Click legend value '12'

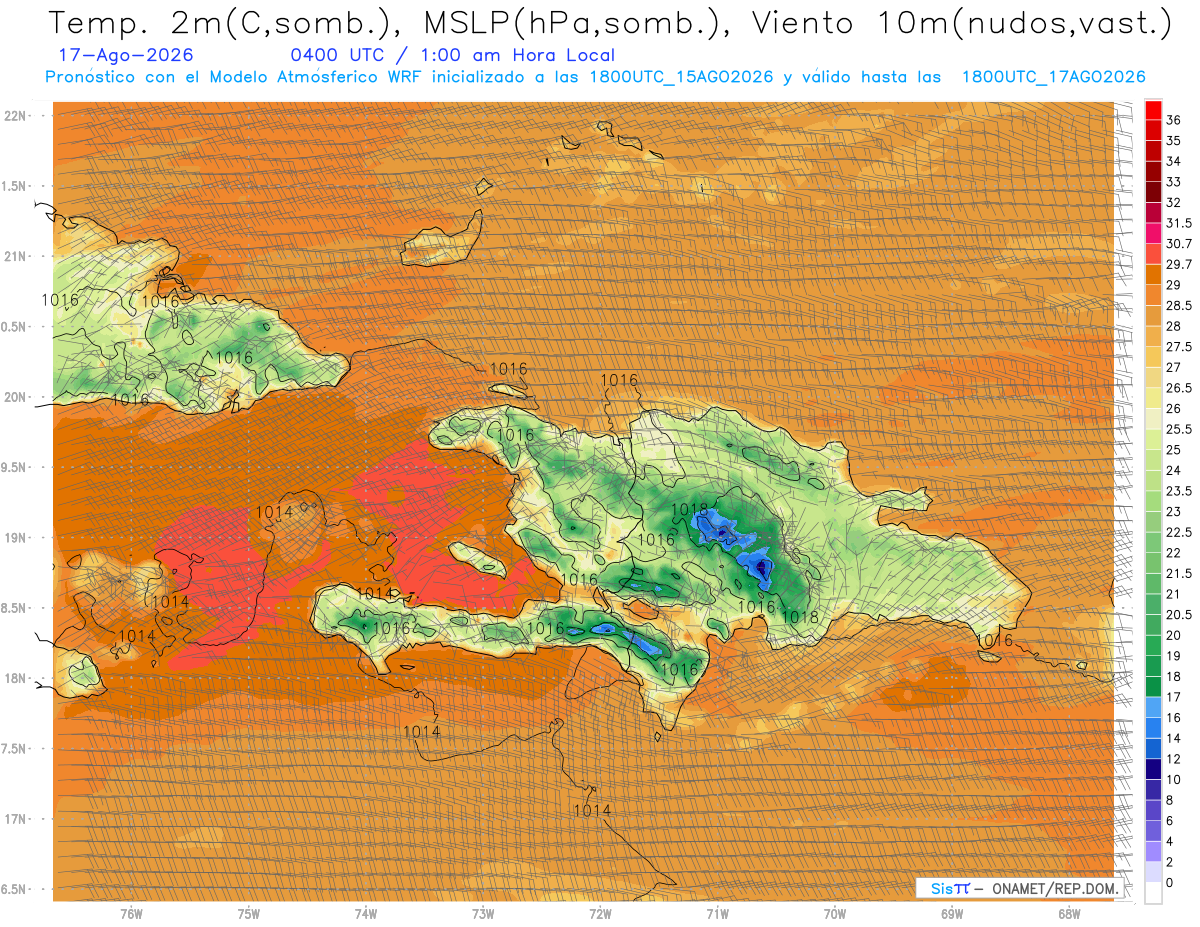click(x=1173, y=758)
